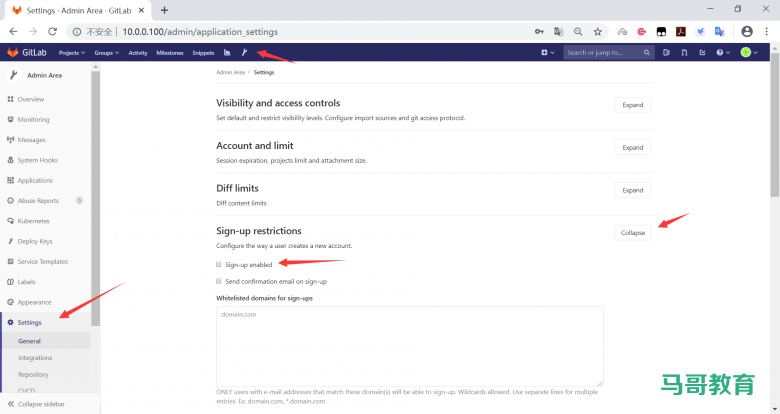The width and height of the screenshot is (780, 414).
Task: Click the browser back arrow
Action: (13, 31)
